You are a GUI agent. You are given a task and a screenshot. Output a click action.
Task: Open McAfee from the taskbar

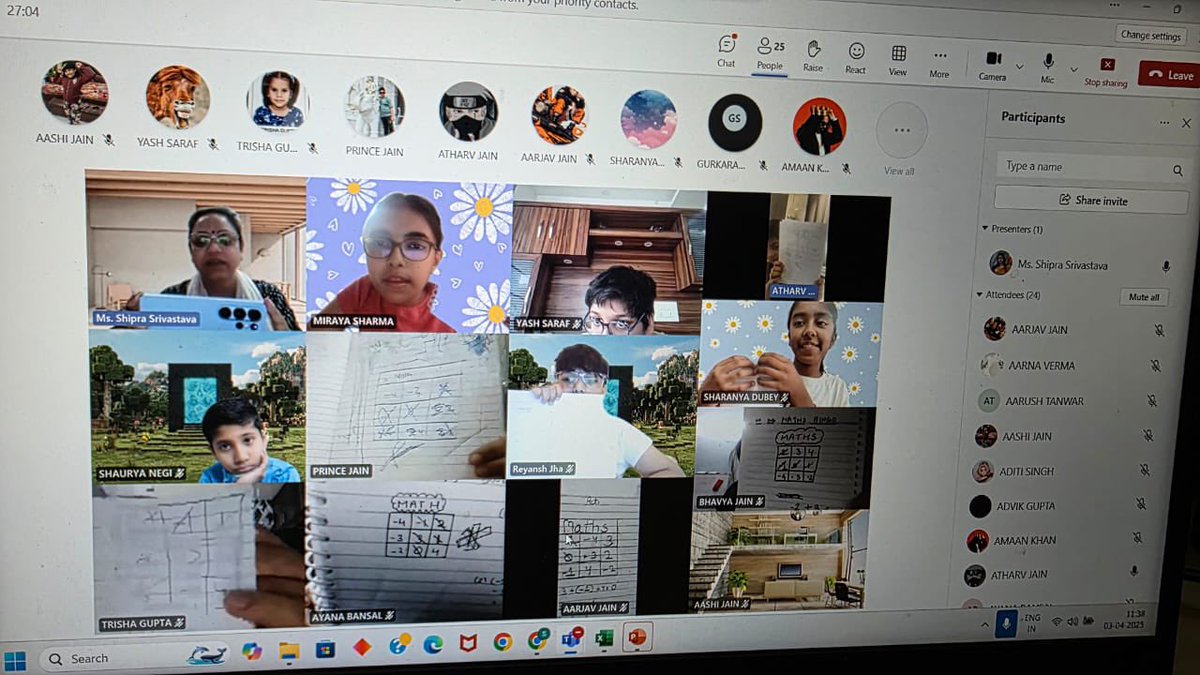coord(468,643)
